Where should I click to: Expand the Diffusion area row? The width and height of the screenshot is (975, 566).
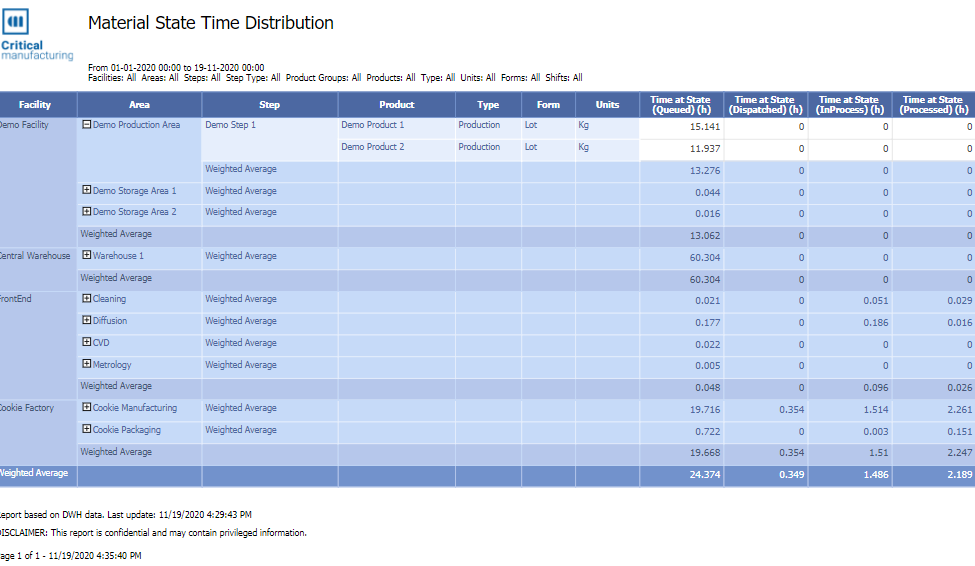86,321
